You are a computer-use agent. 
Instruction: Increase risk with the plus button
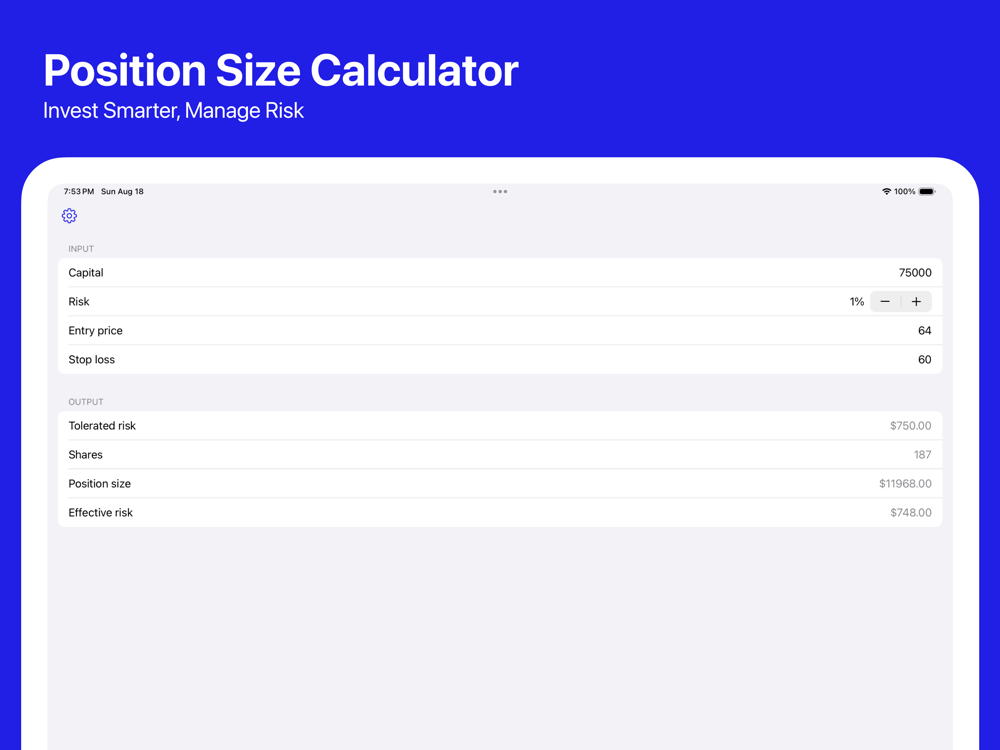click(x=916, y=301)
